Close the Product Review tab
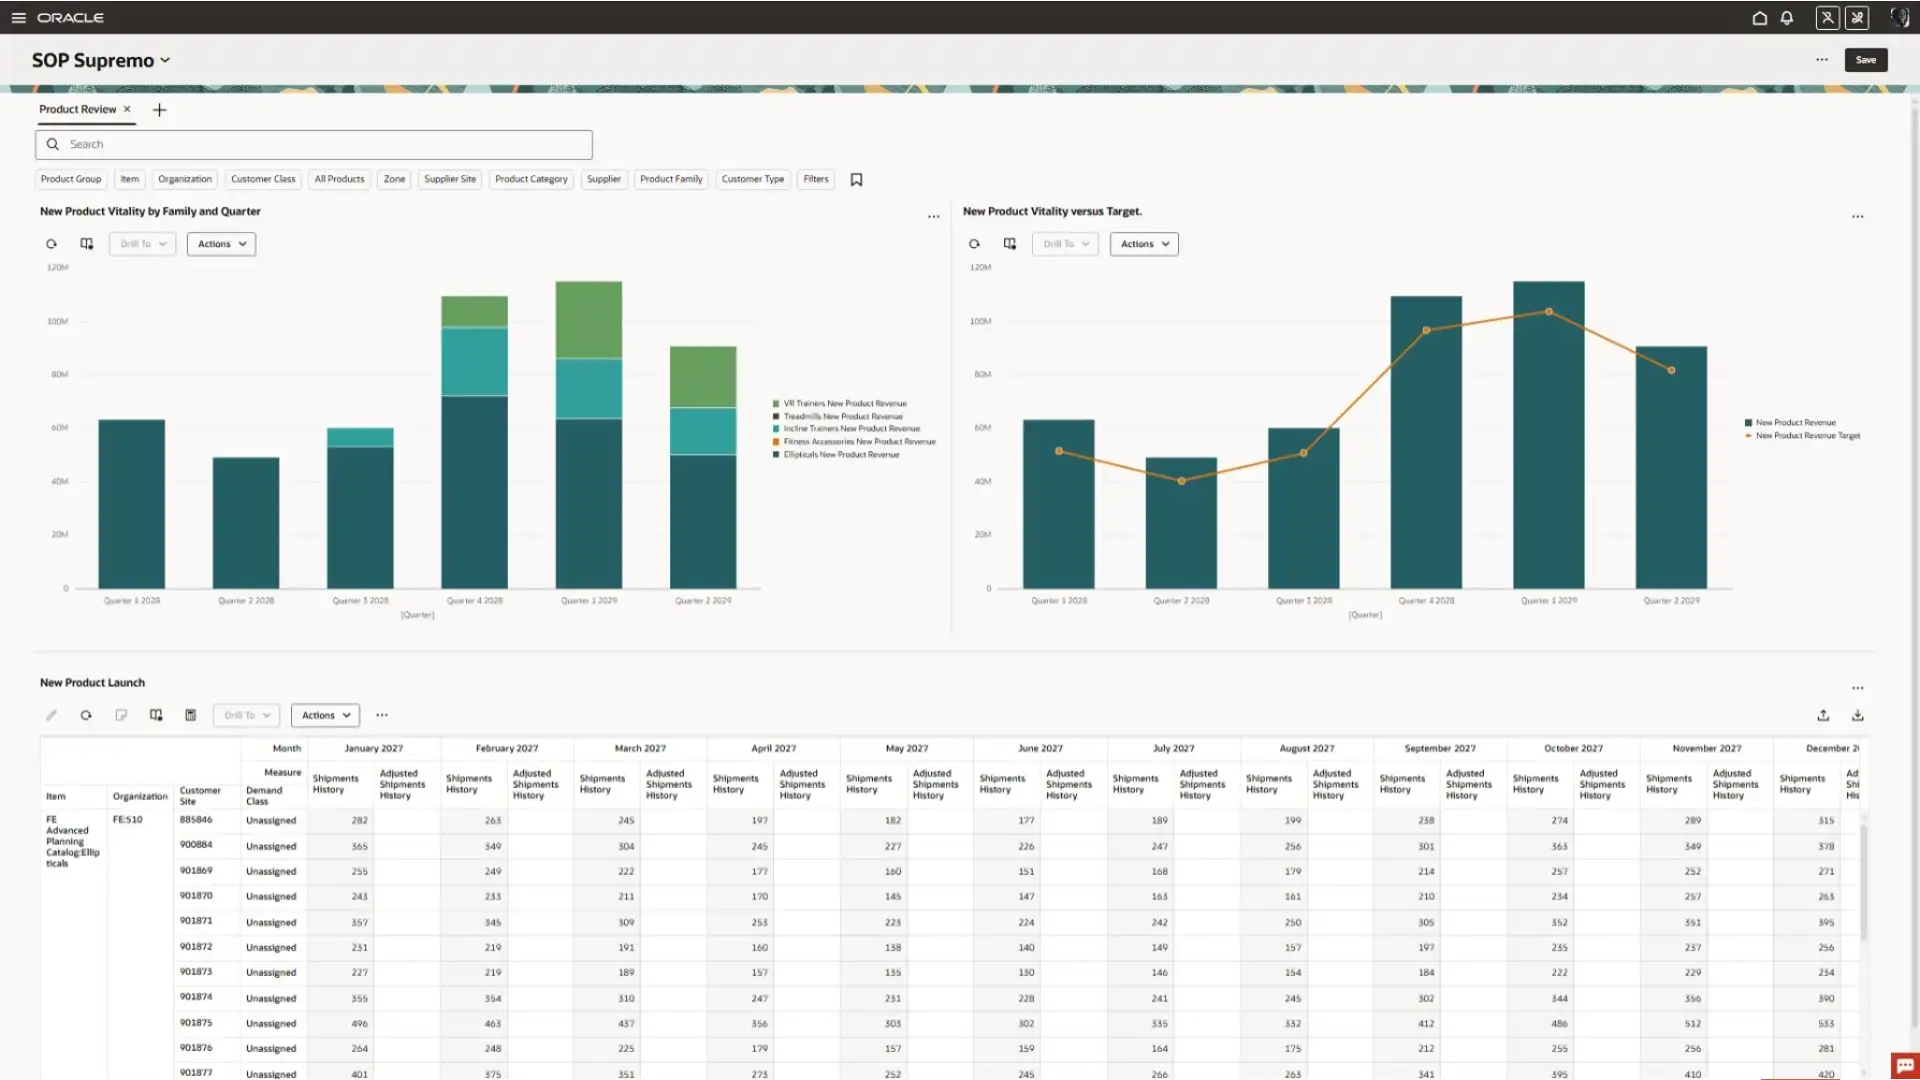The image size is (1920, 1080). click(x=127, y=109)
